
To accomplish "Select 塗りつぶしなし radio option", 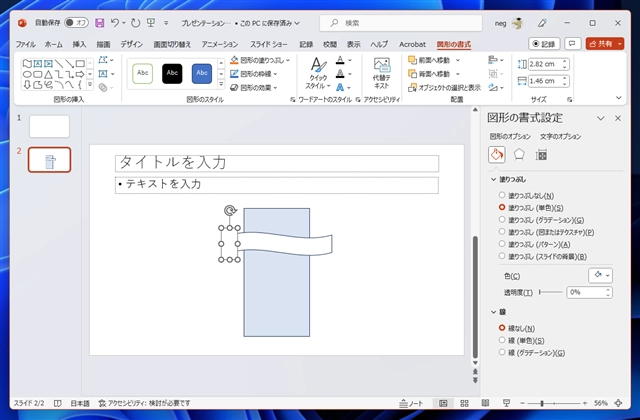I will [x=502, y=195].
